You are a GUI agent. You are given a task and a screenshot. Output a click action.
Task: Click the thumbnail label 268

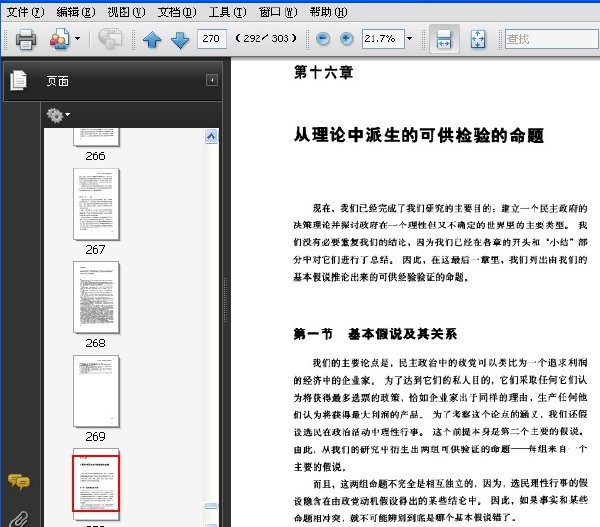[95, 343]
